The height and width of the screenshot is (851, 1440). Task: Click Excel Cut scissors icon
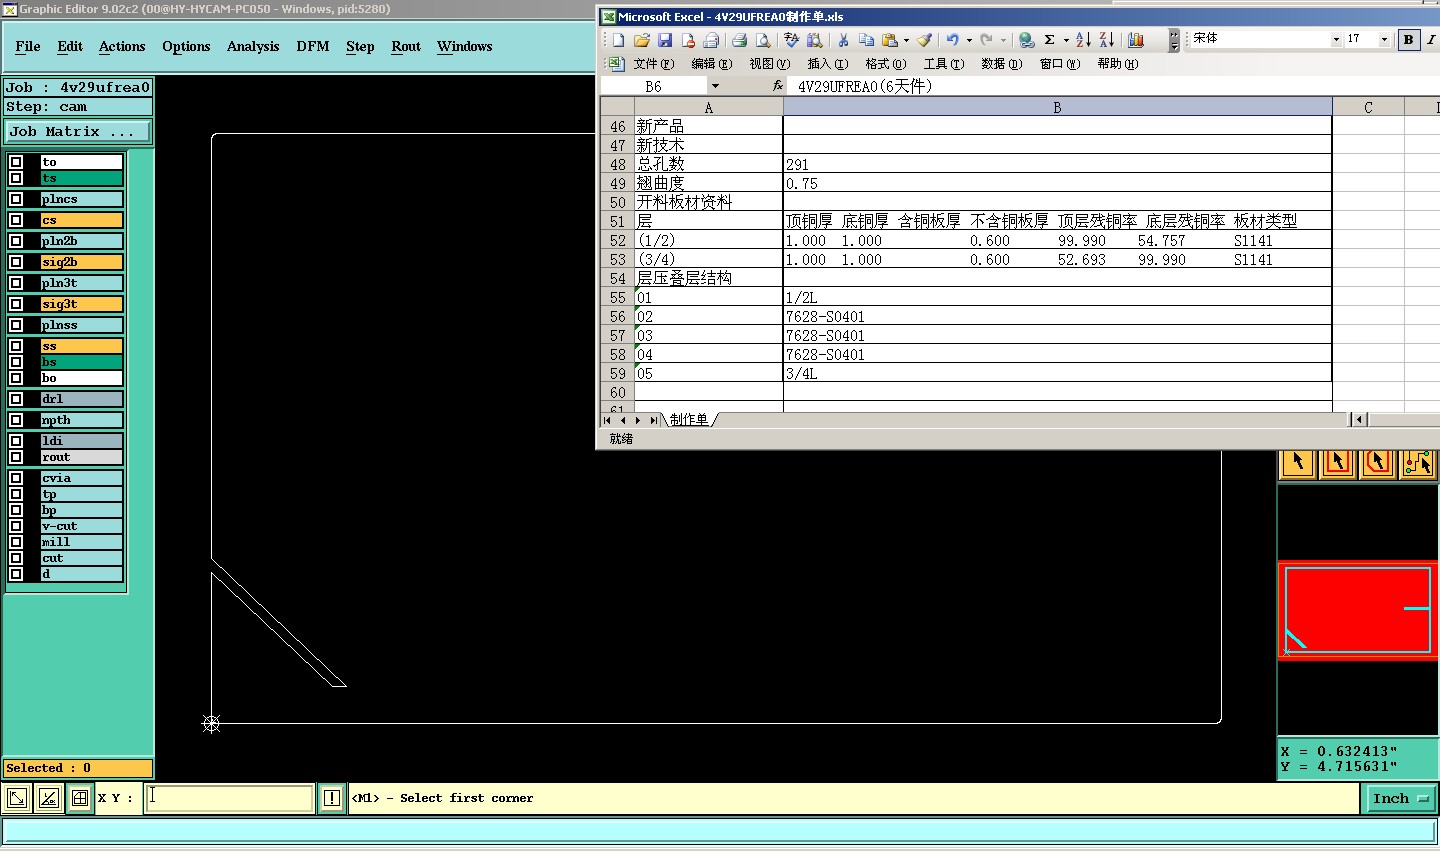843,40
